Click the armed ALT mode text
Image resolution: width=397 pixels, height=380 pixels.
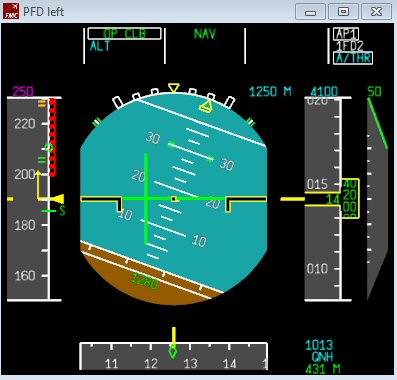click(100, 46)
